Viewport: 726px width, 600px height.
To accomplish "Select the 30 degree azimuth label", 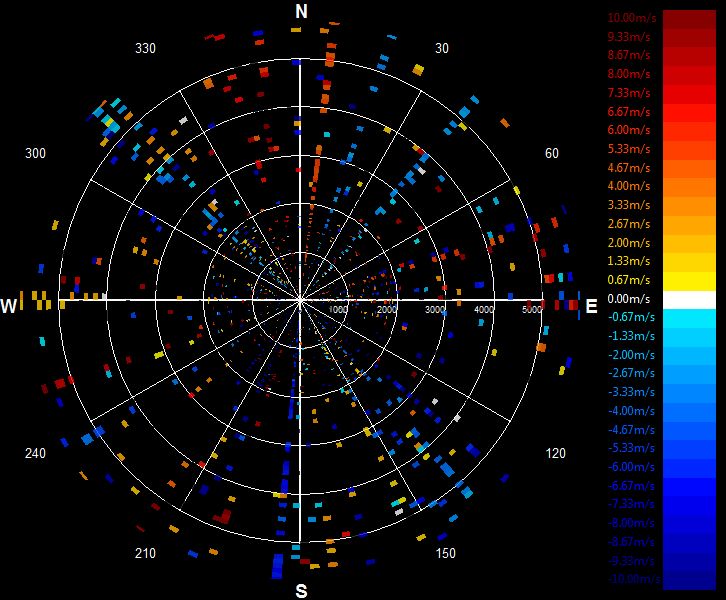I will pyautogui.click(x=442, y=48).
